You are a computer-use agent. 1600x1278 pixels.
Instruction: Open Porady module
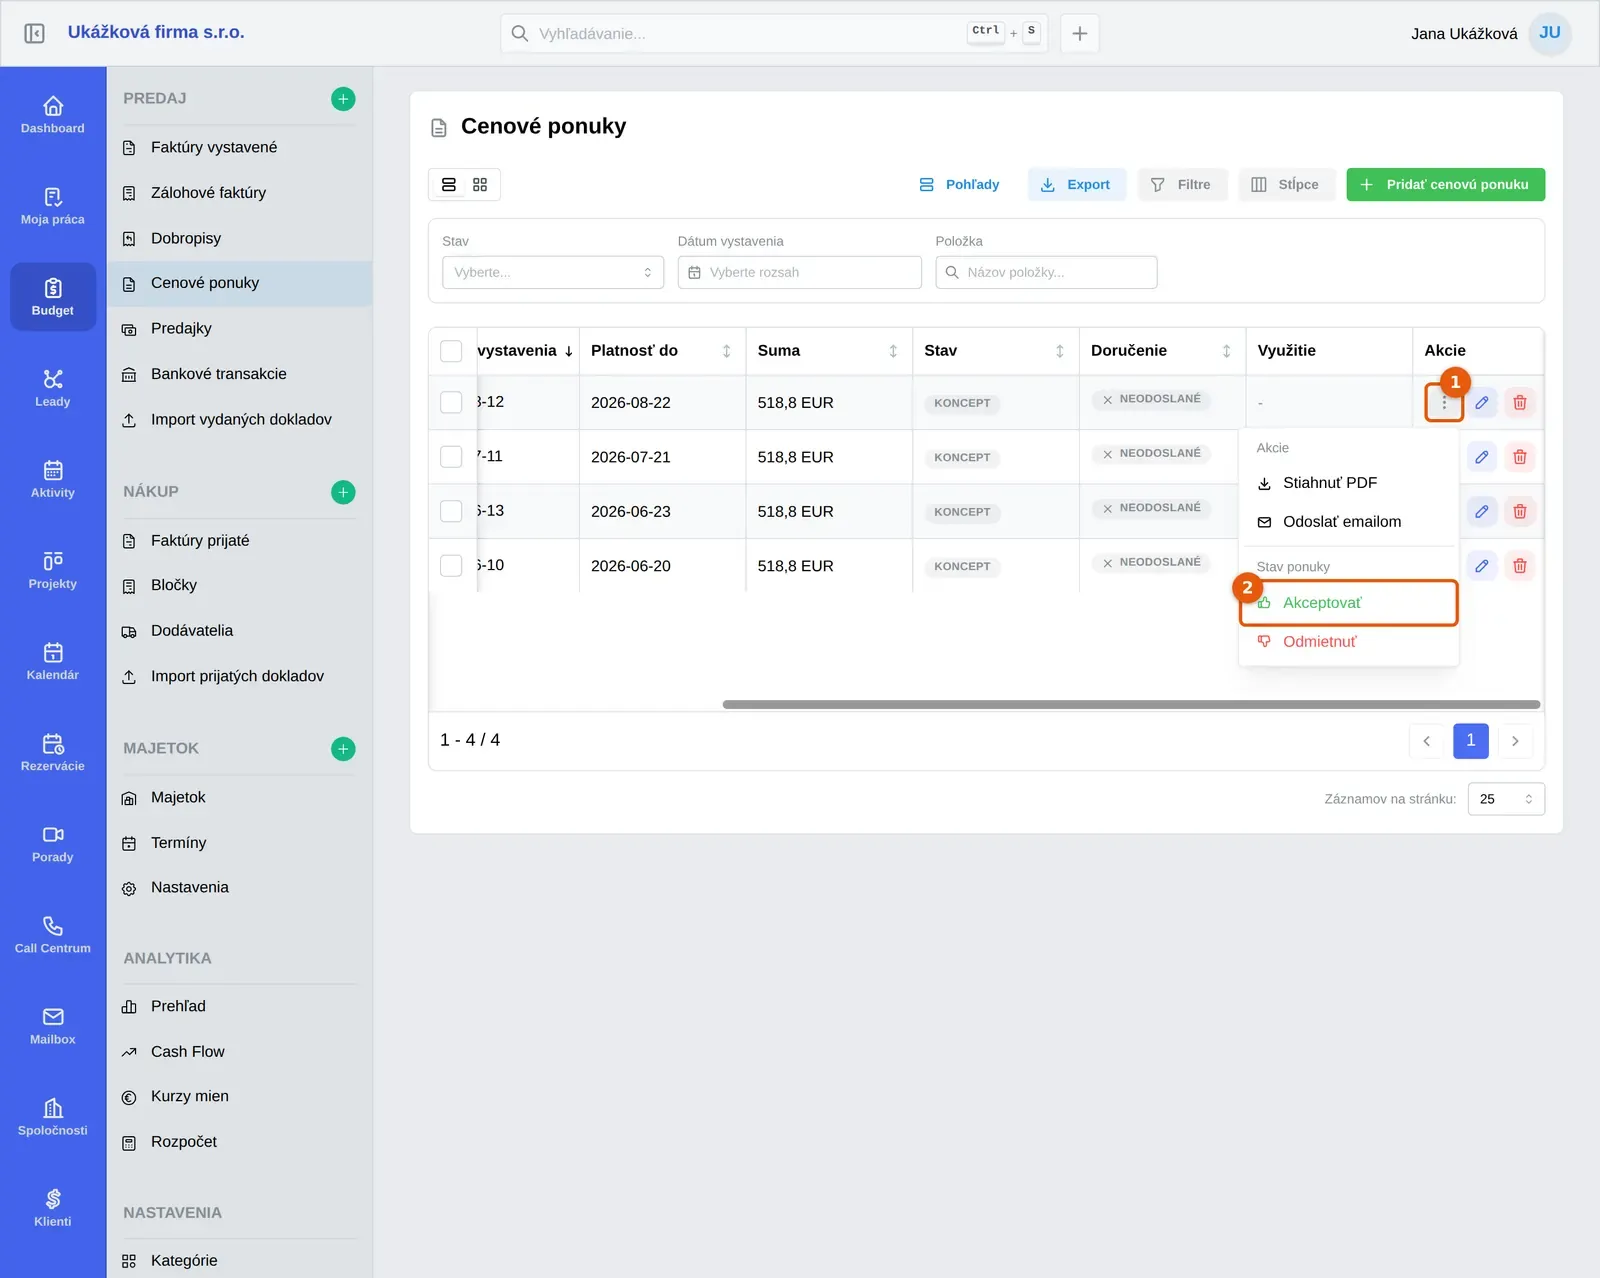click(53, 843)
